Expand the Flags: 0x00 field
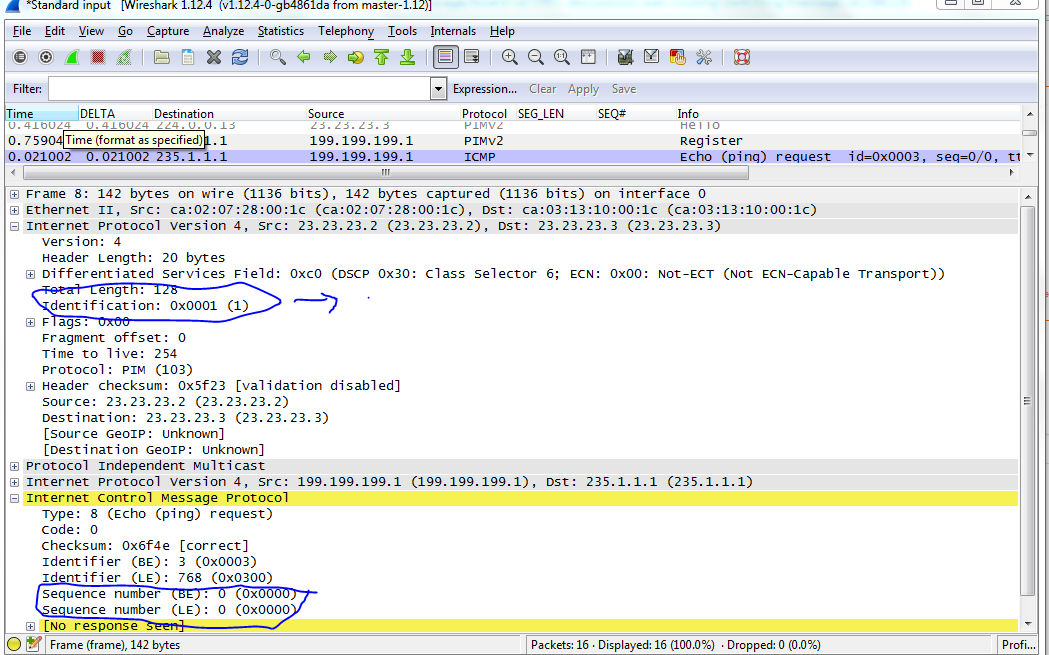1049x655 pixels. click(30, 321)
